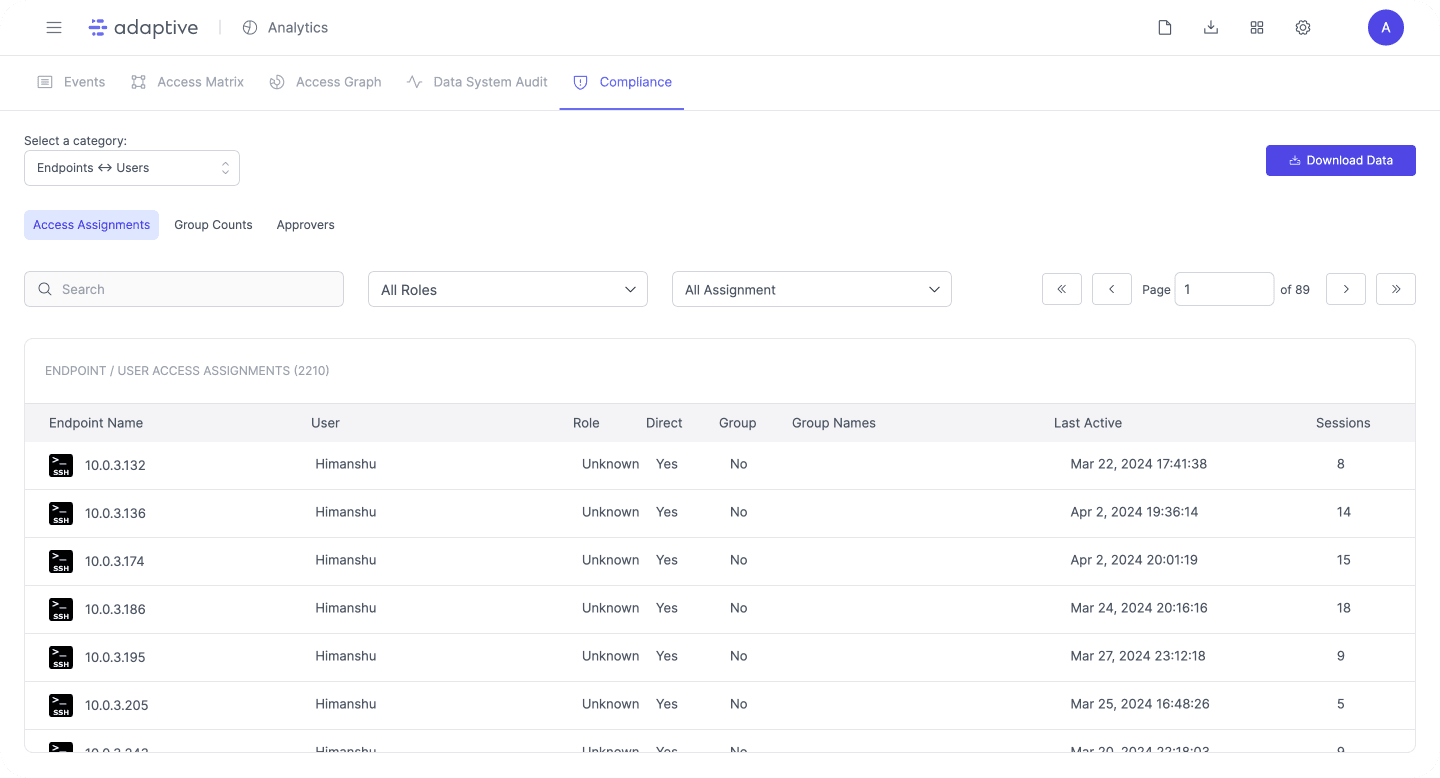The height and width of the screenshot is (778, 1440).
Task: Jump to the last page
Action: [1396, 289]
